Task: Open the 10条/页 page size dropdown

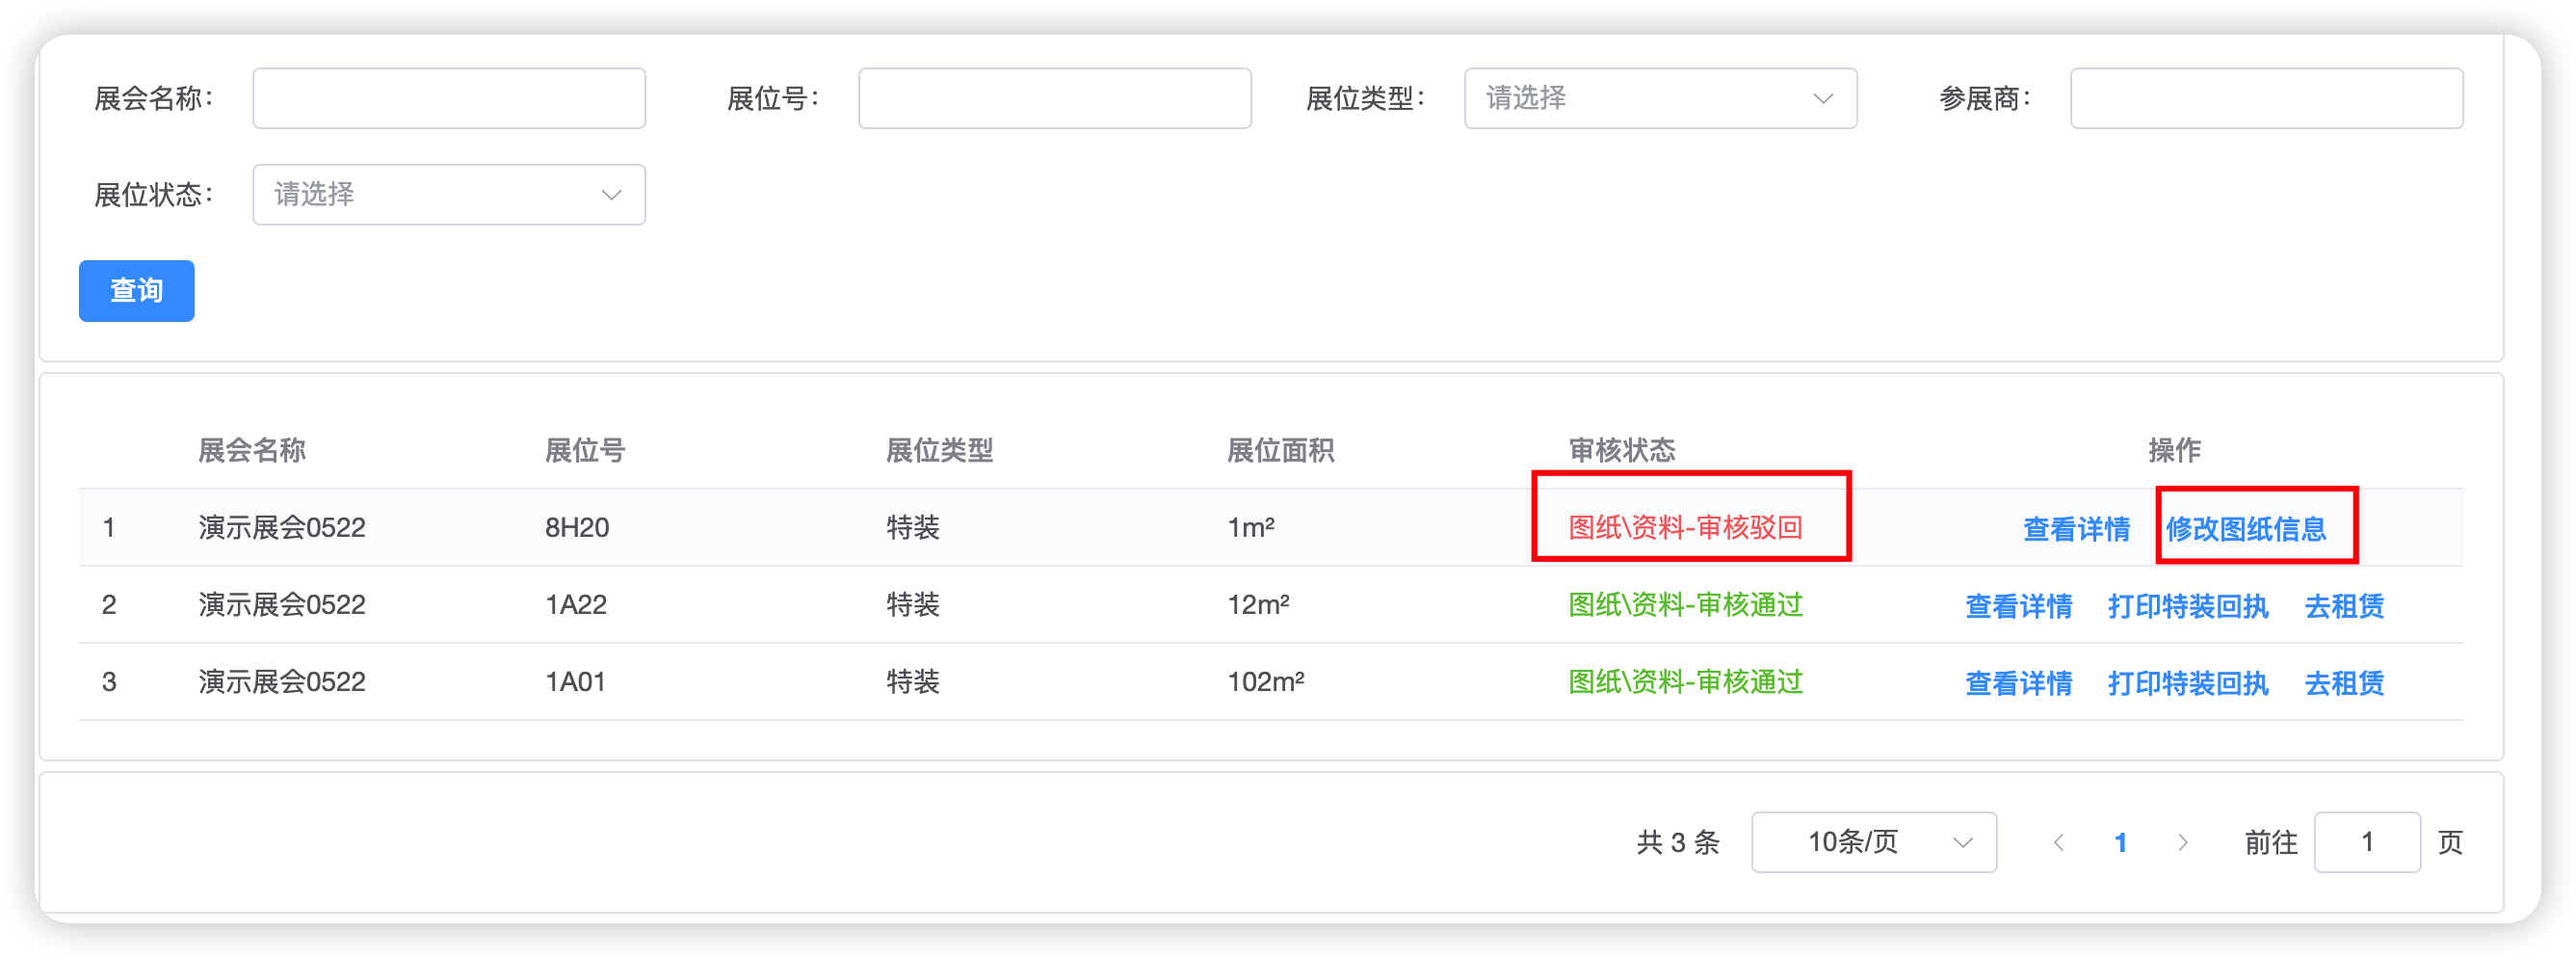Action: (x=1874, y=842)
